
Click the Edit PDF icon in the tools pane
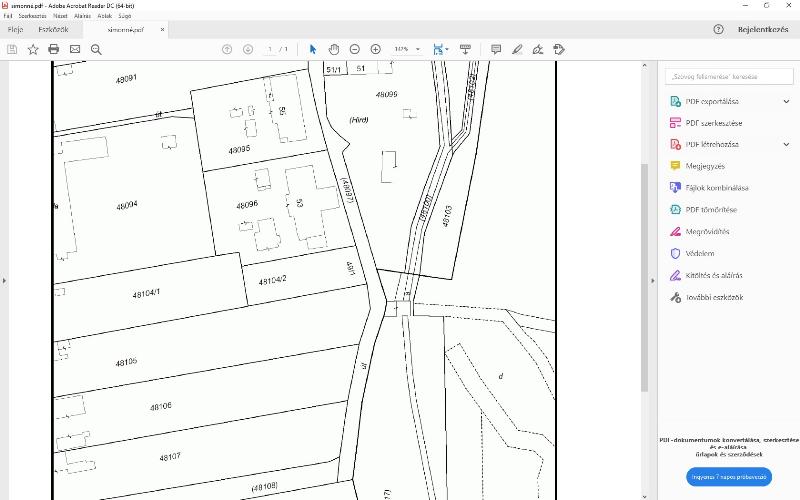pos(675,123)
